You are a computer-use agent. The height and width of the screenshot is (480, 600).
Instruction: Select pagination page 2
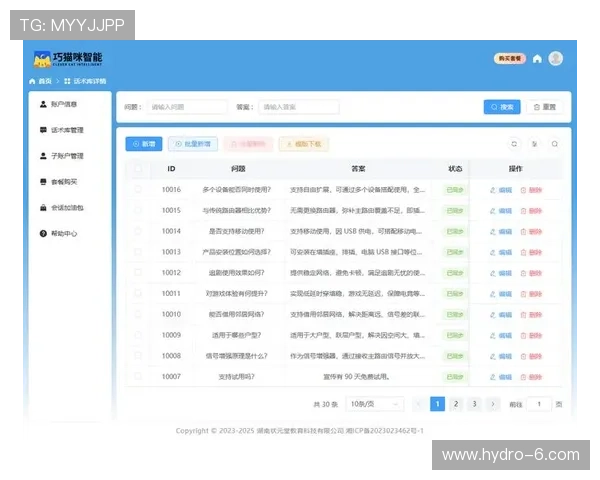[456, 404]
